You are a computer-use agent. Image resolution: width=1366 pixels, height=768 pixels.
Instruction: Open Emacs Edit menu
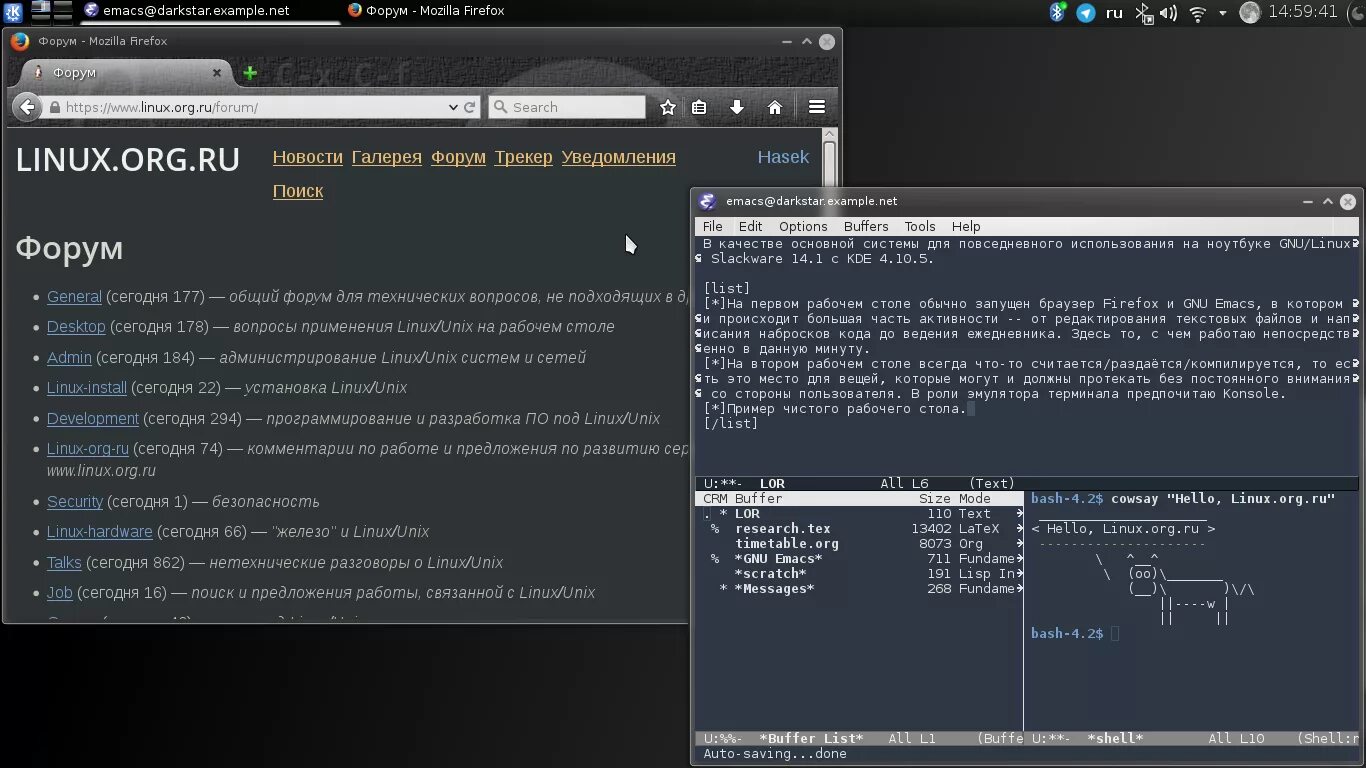click(x=750, y=226)
